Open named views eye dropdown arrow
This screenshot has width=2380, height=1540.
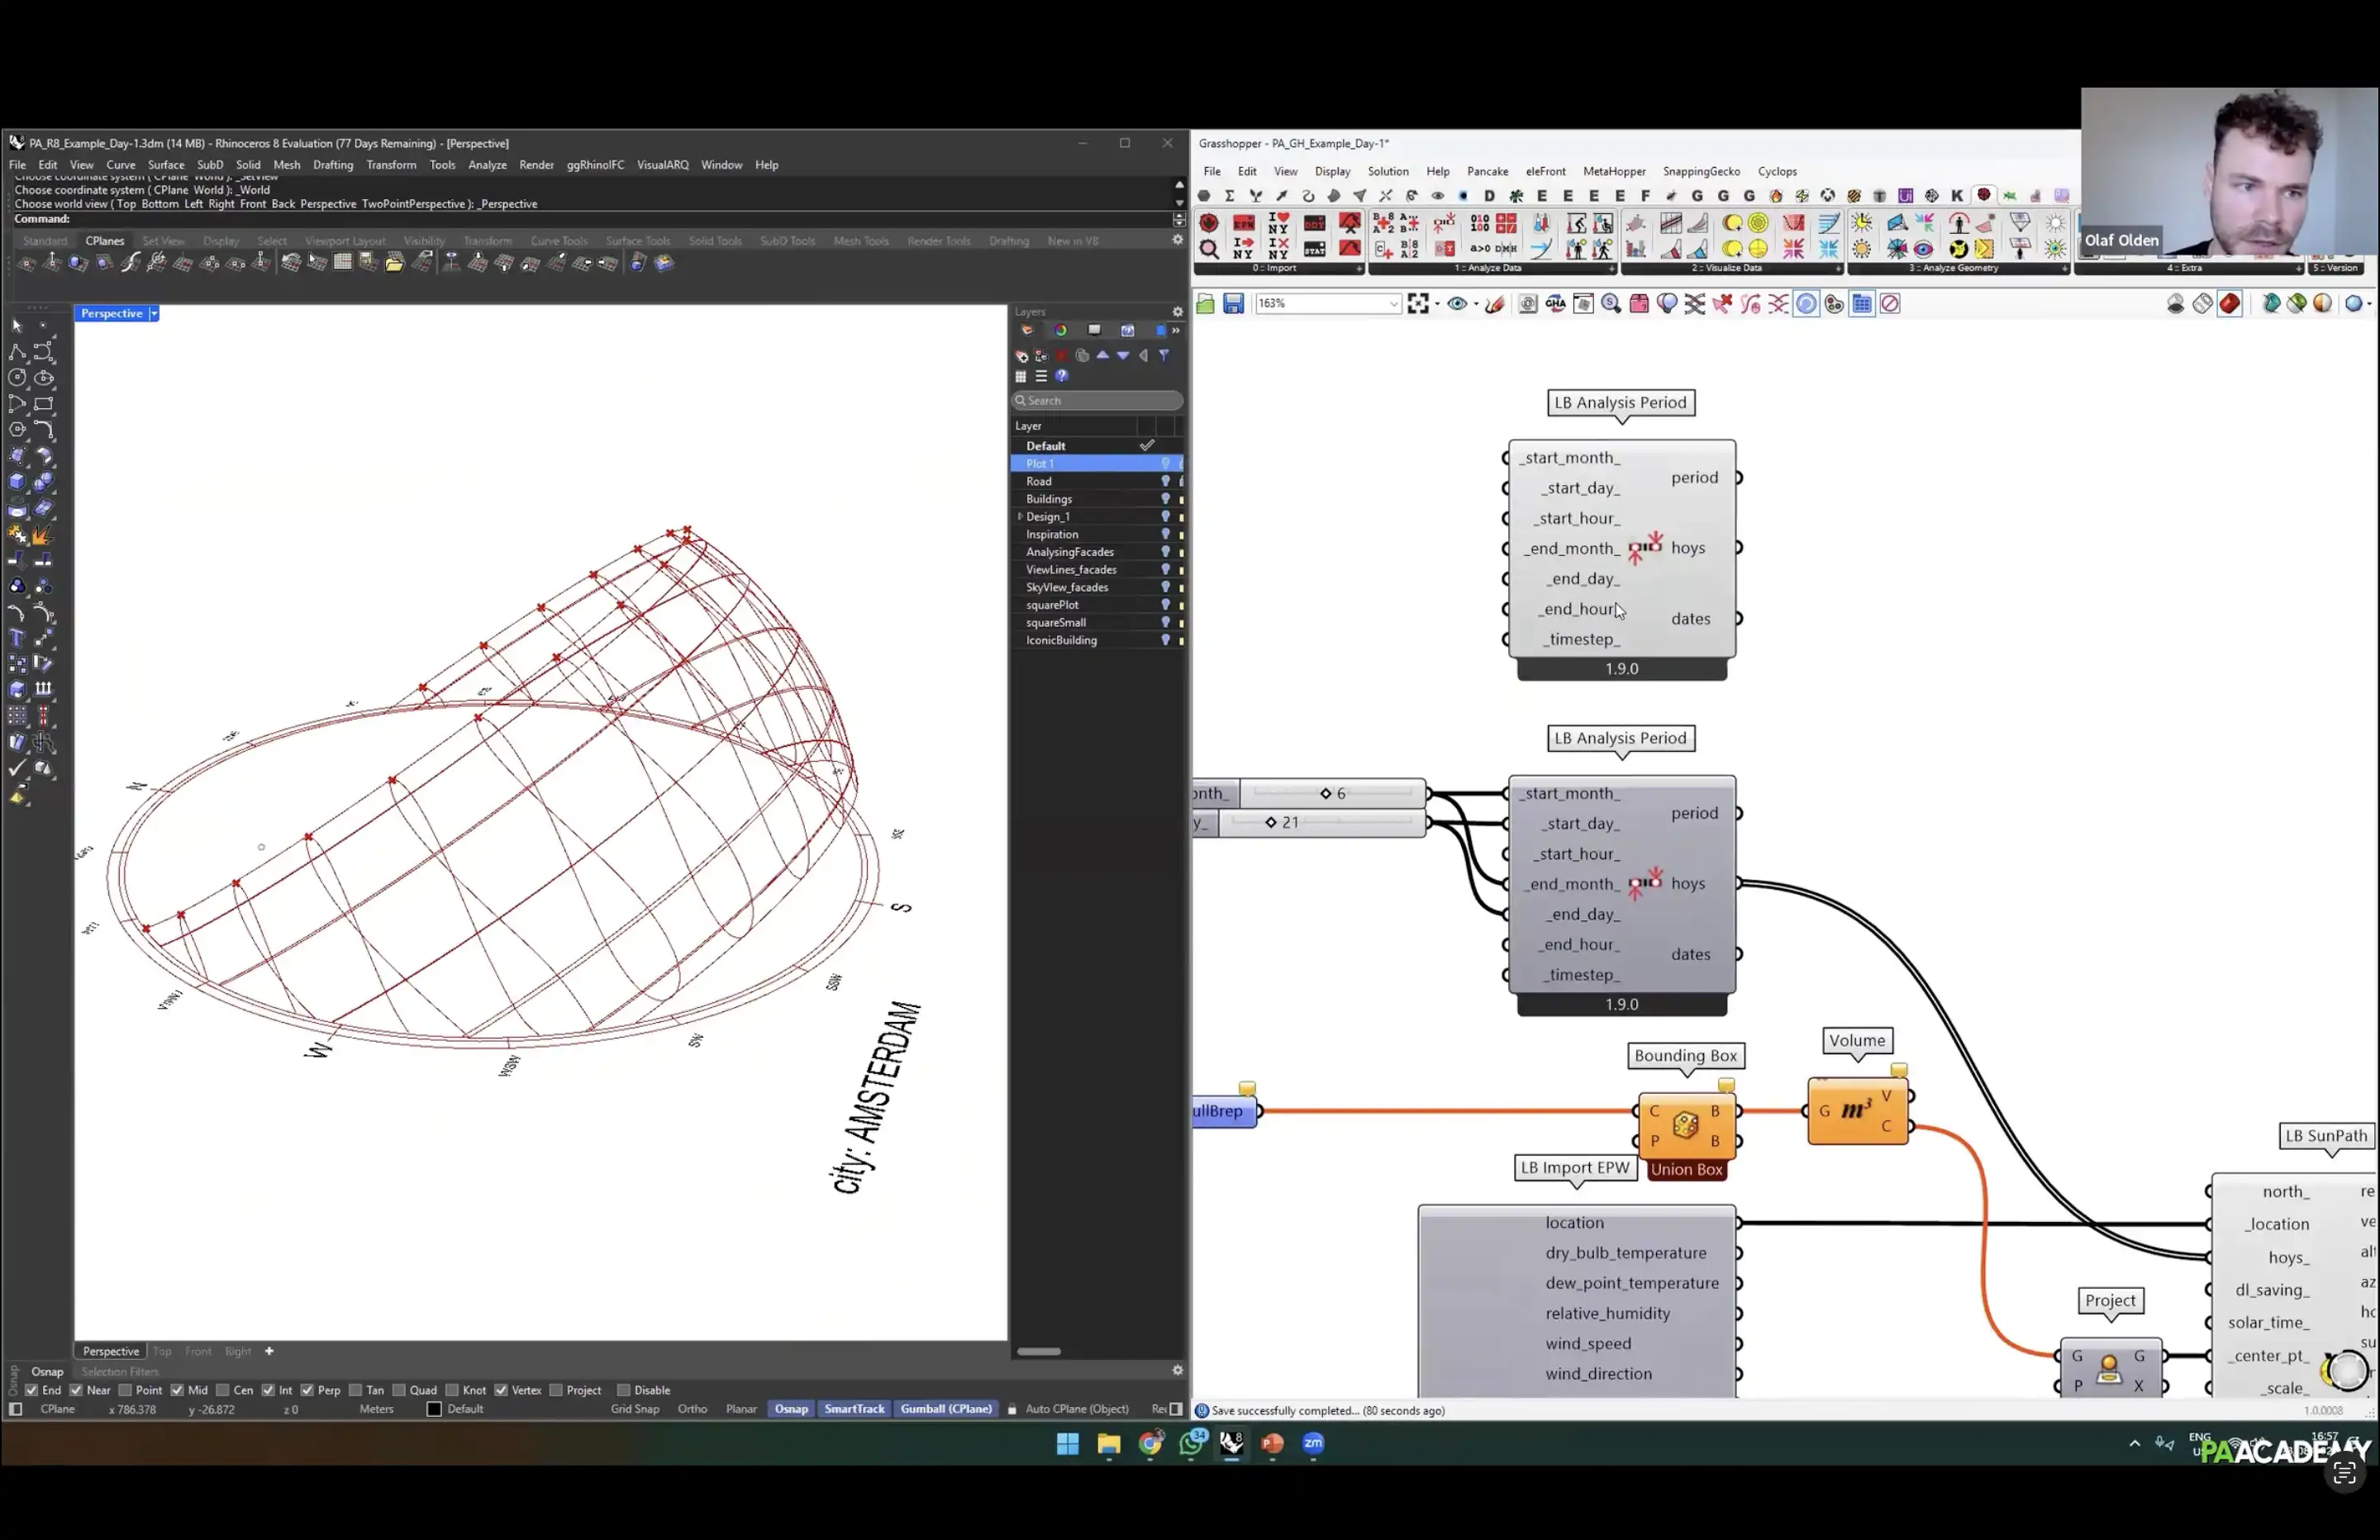[x=1476, y=304]
